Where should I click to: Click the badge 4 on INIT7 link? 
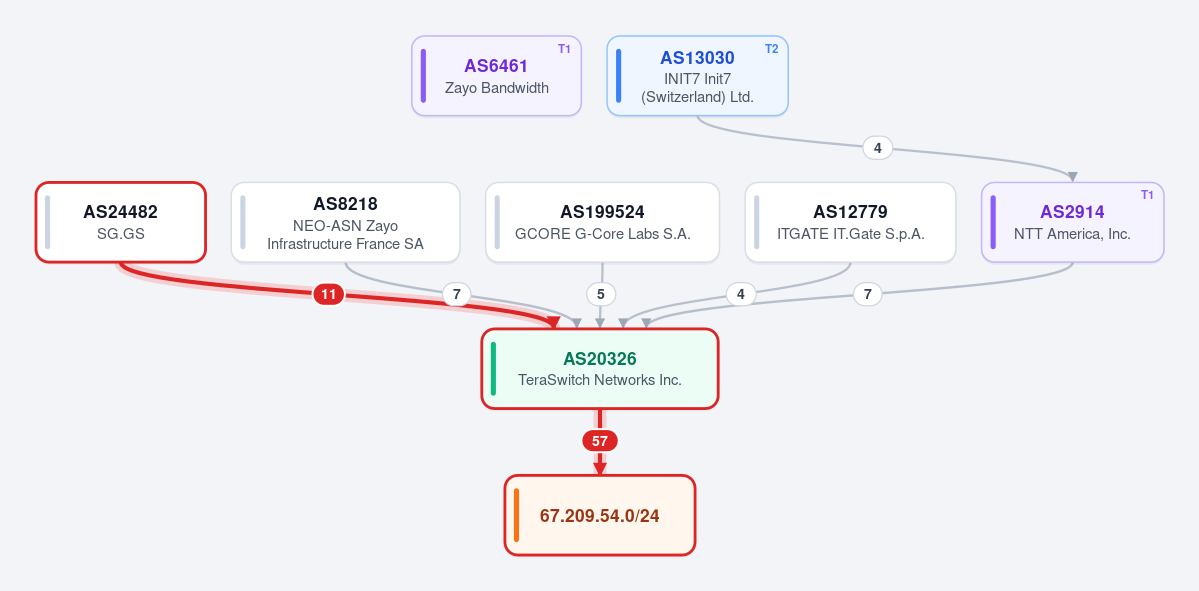[878, 148]
